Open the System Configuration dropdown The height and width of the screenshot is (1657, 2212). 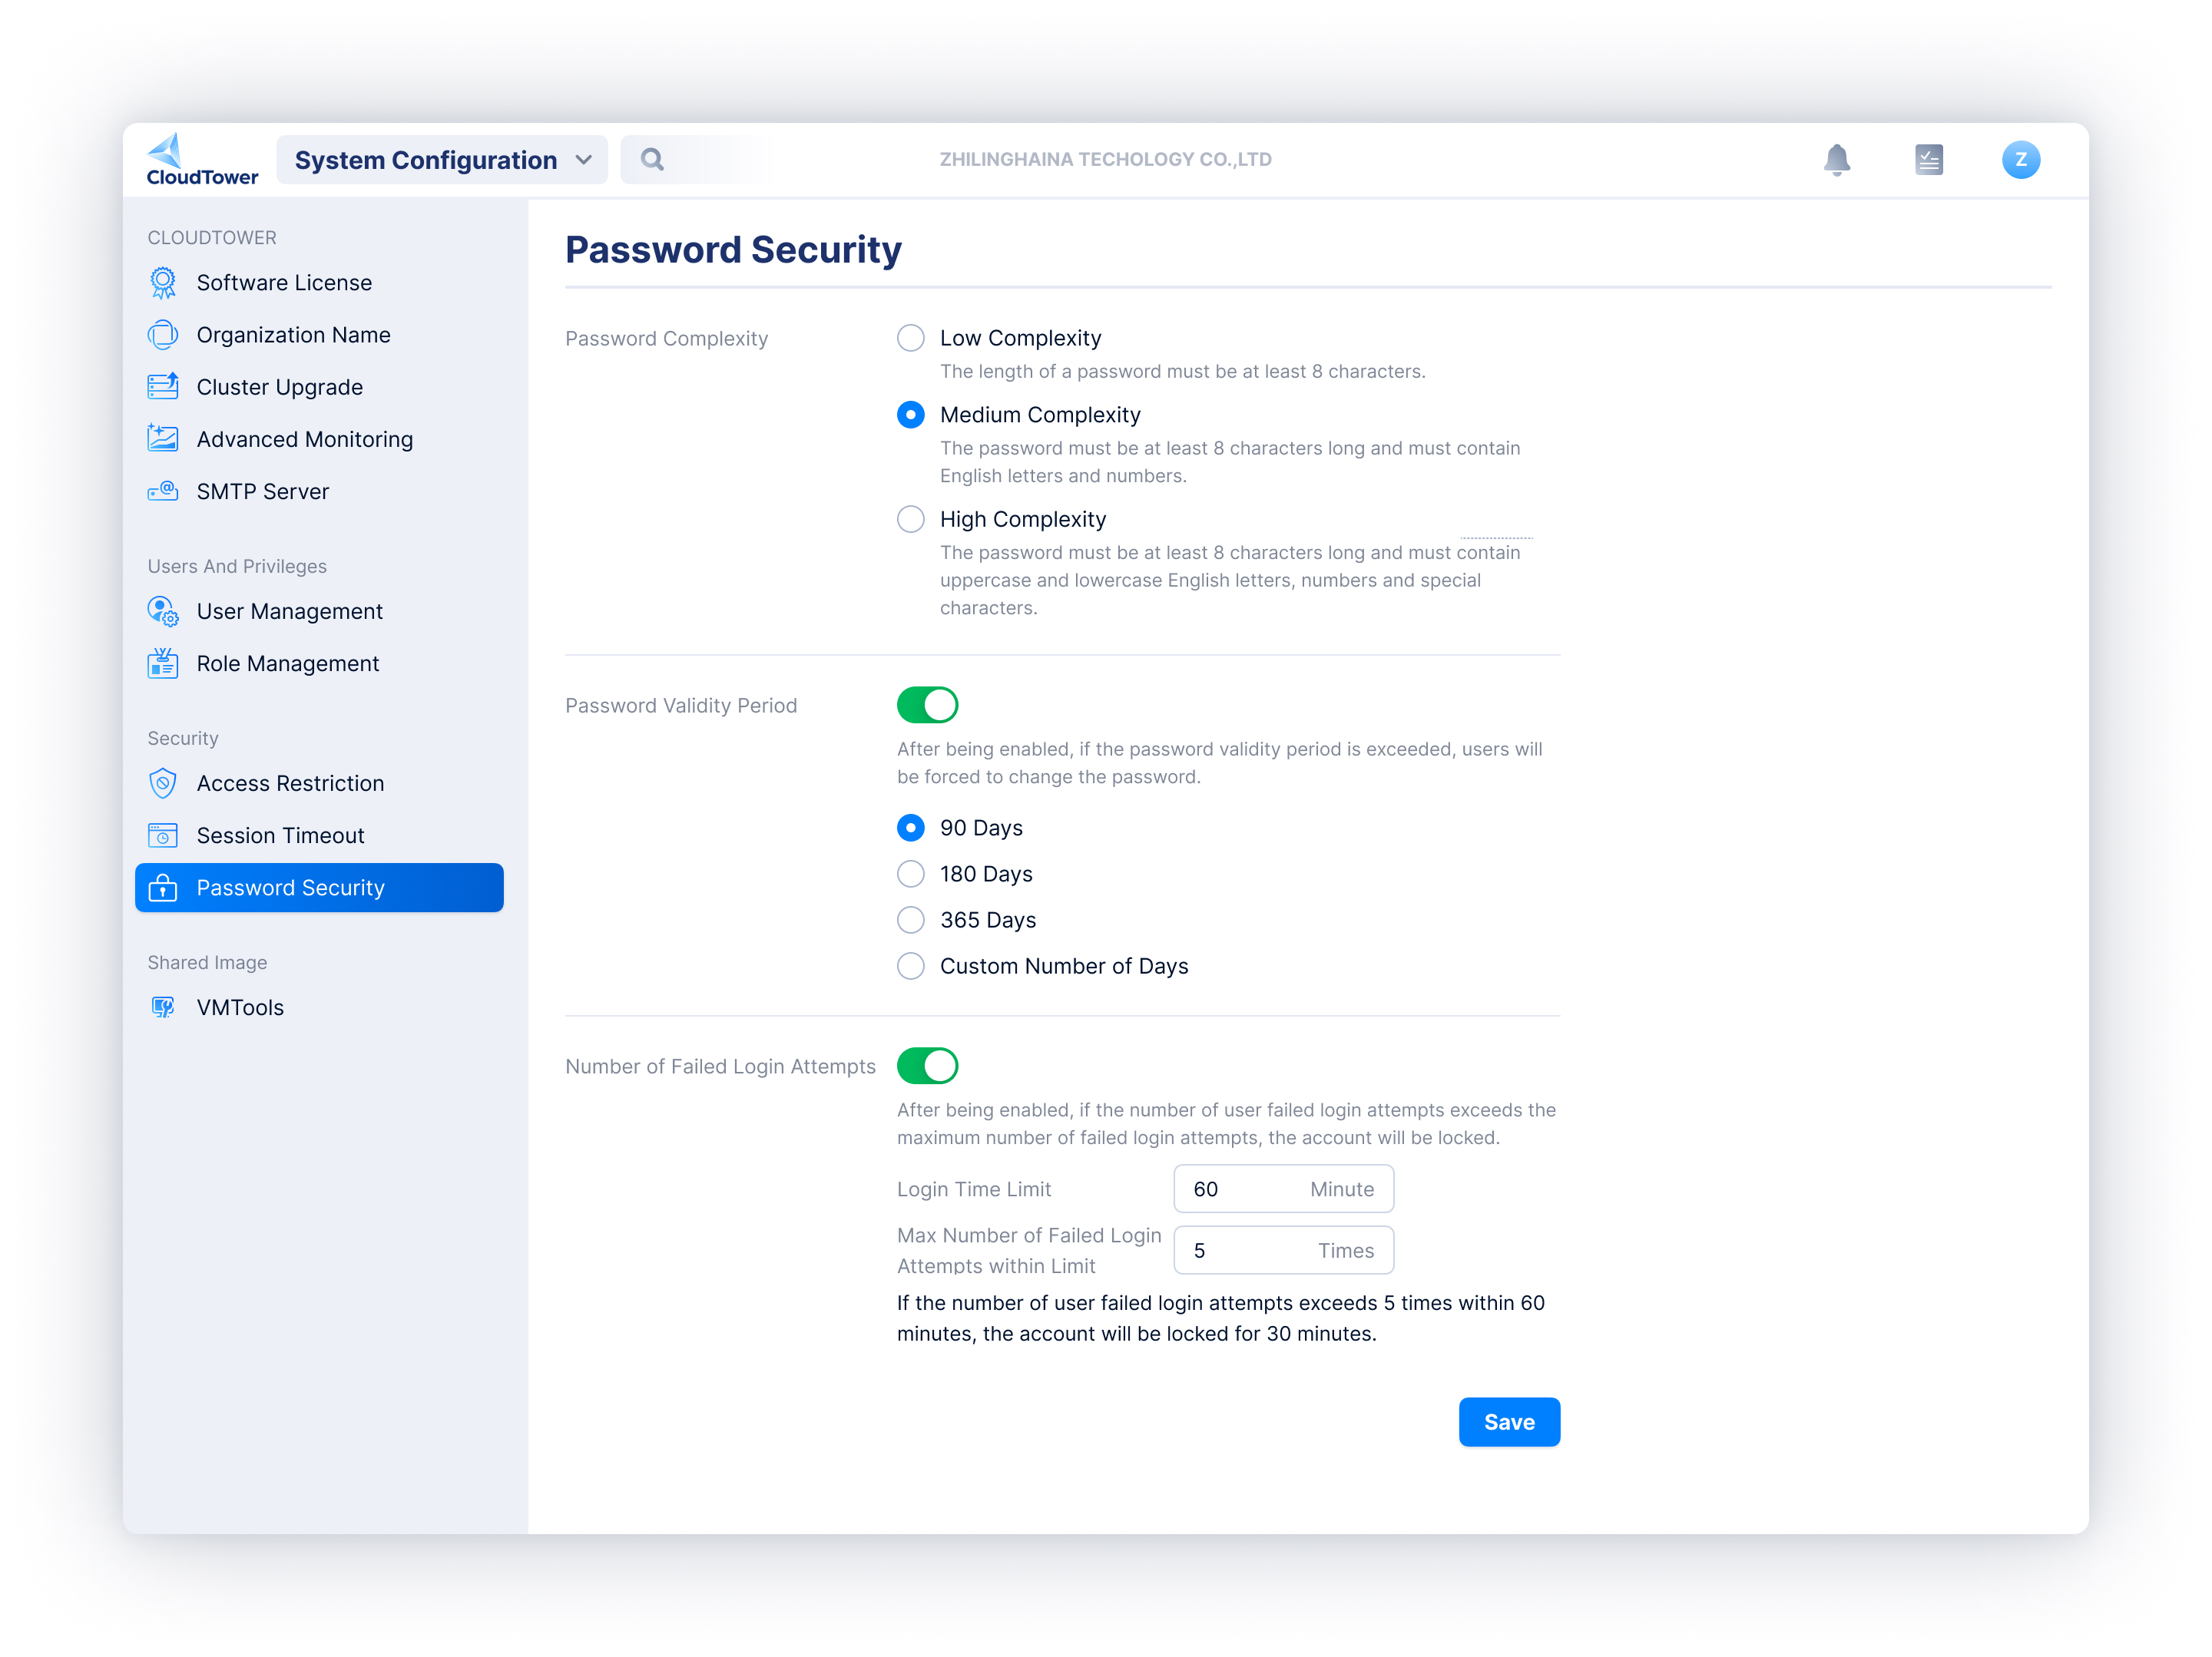click(x=442, y=160)
